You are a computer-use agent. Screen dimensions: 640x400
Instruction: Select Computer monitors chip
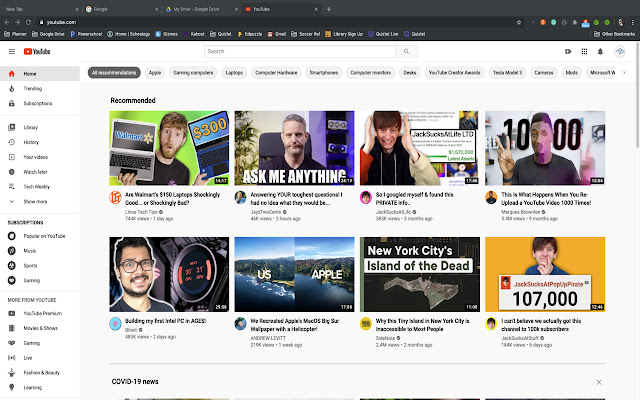pos(371,73)
